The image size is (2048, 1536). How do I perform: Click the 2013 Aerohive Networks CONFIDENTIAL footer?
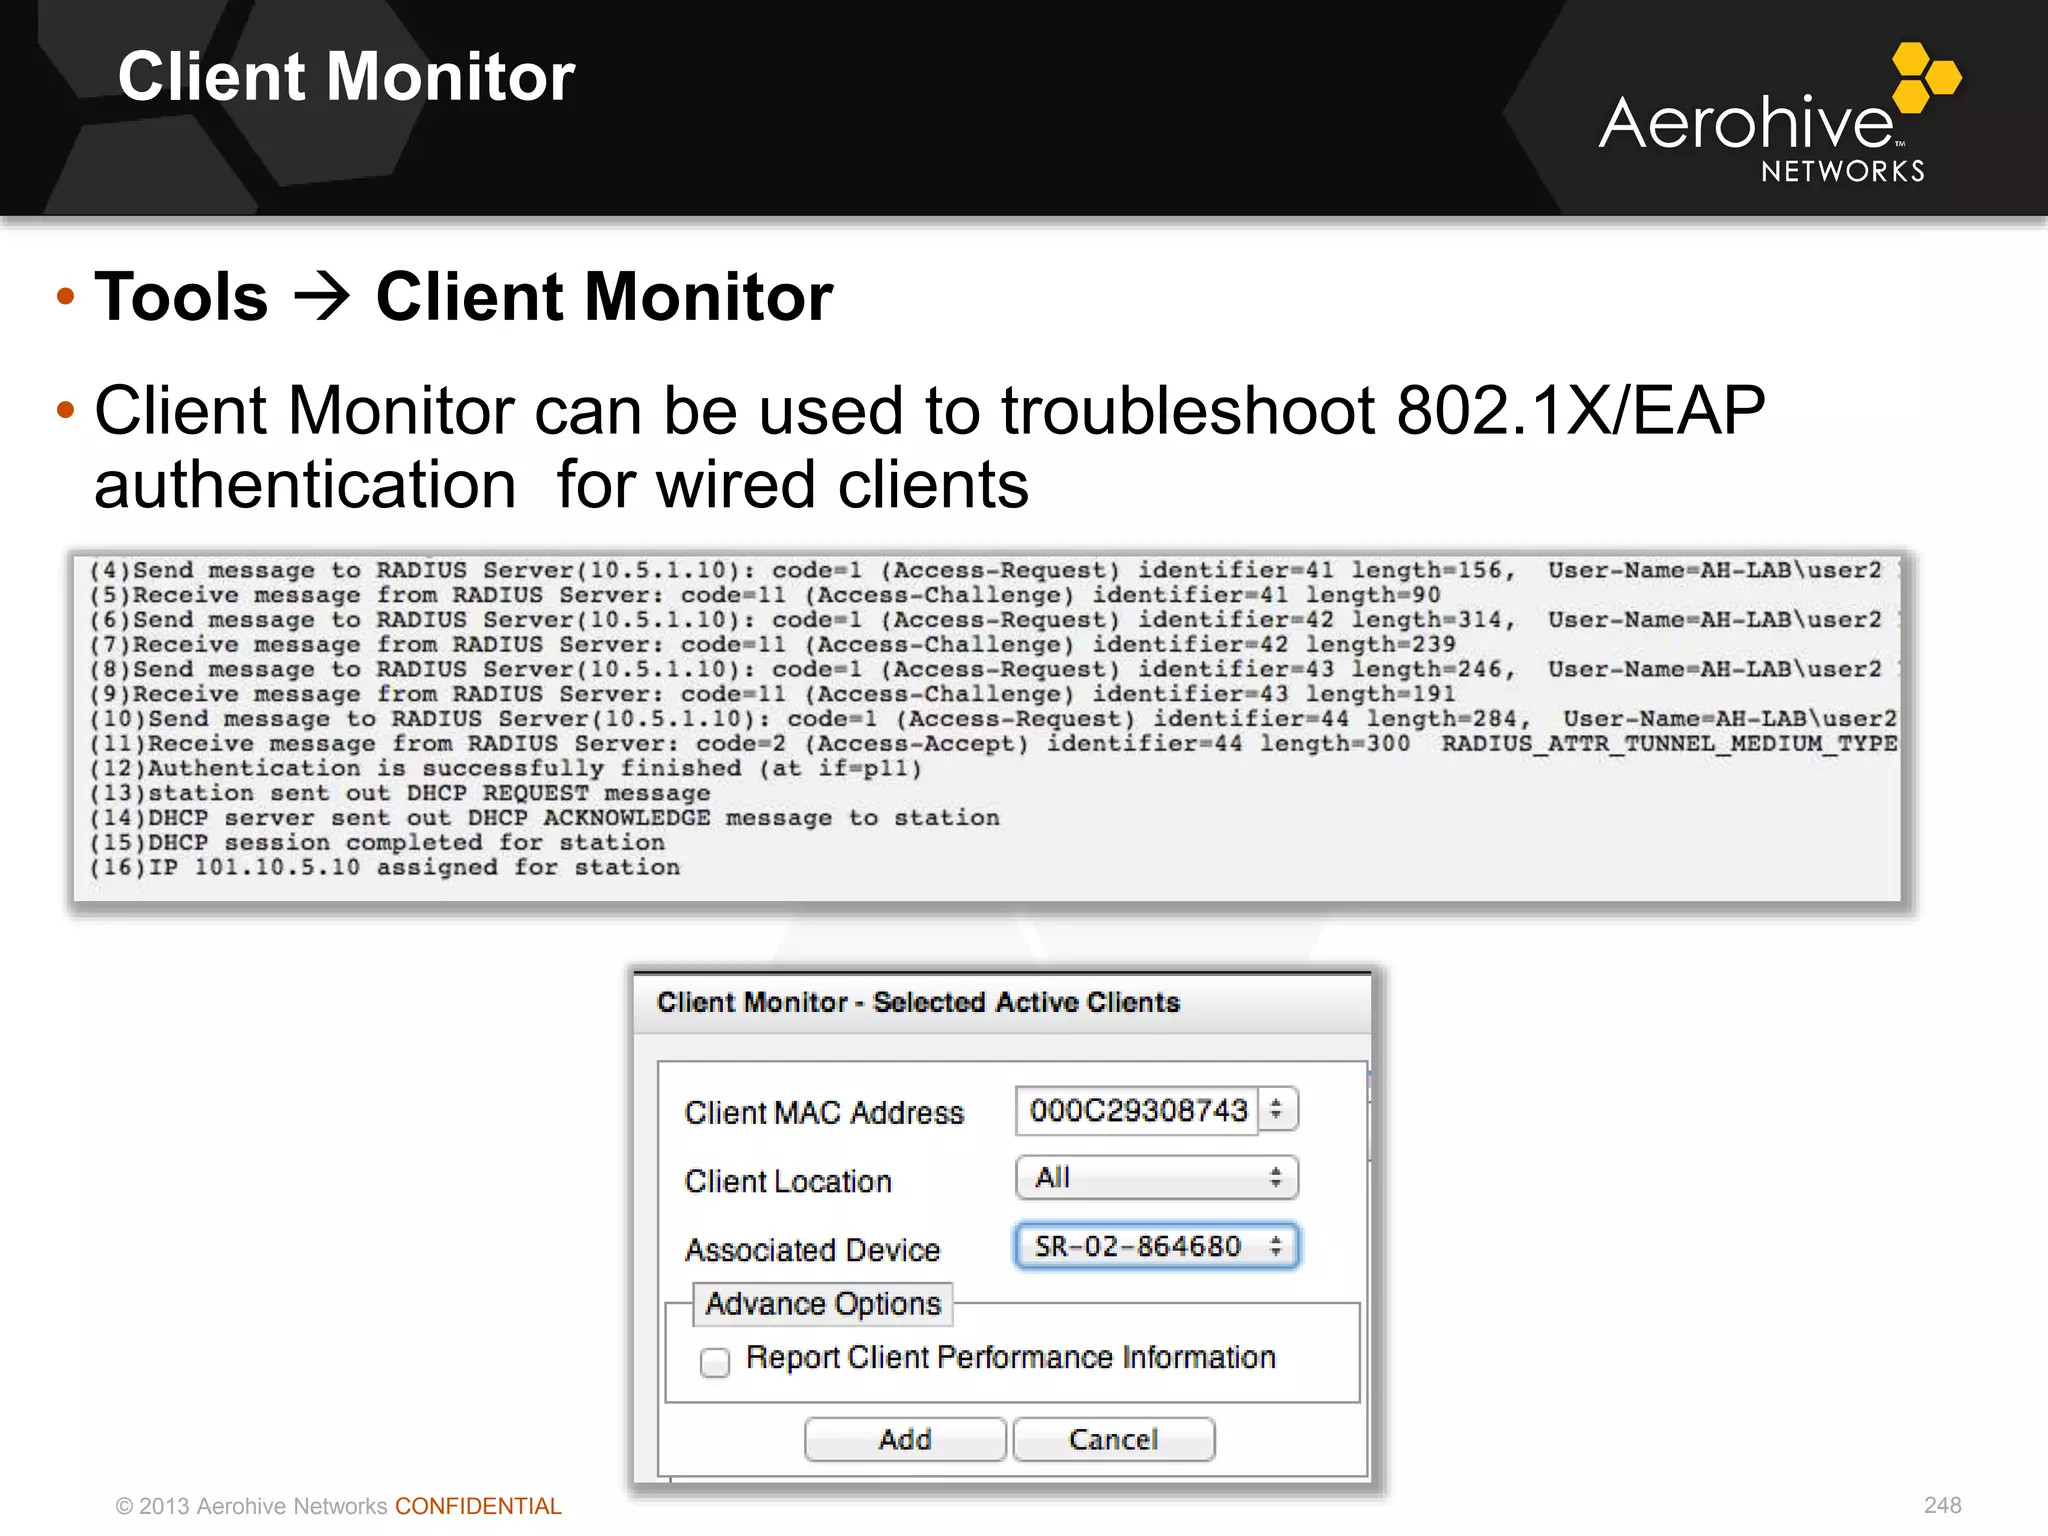(x=338, y=1506)
